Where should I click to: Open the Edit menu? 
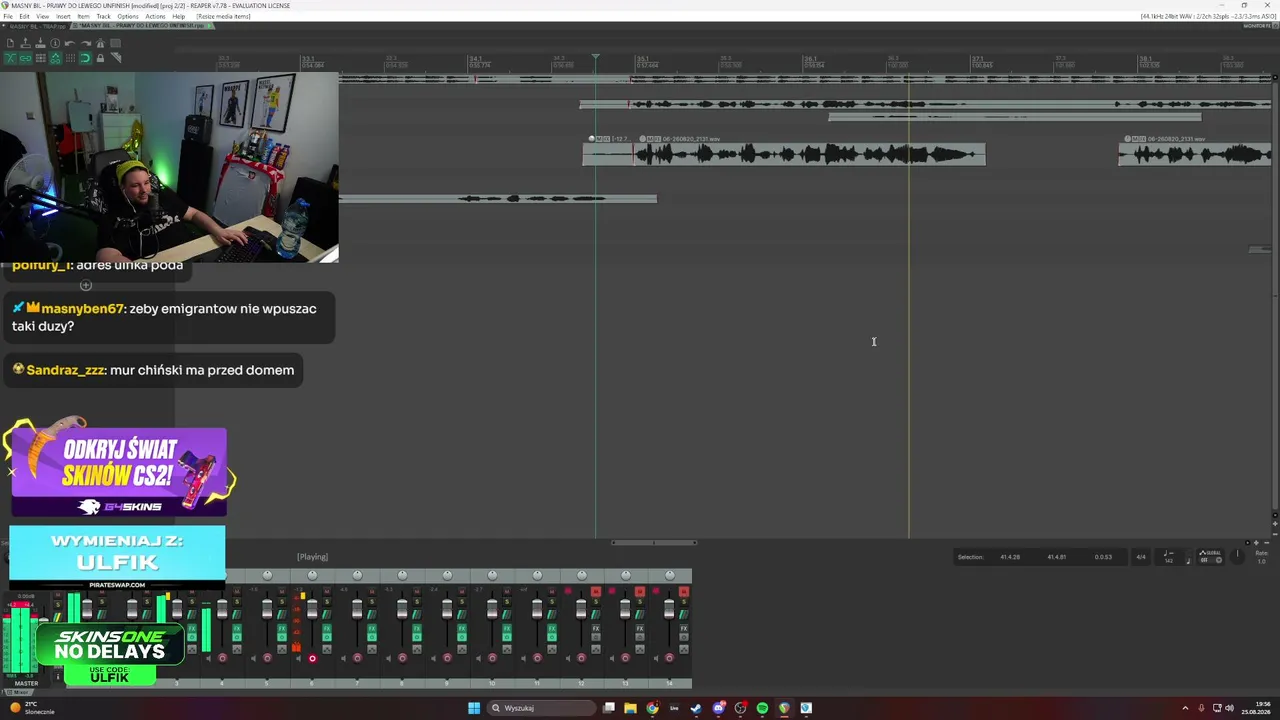click(24, 16)
